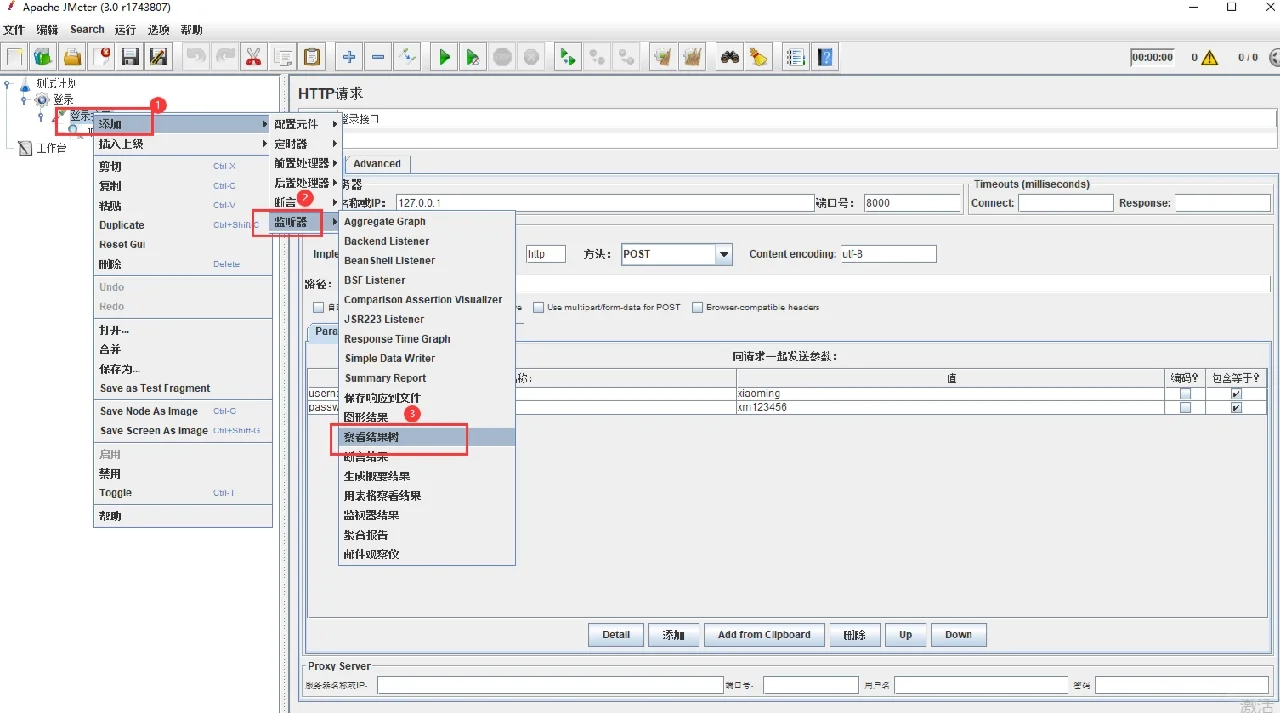Click the Cut scissors icon
Screen dimensions: 1280x713
point(253,57)
